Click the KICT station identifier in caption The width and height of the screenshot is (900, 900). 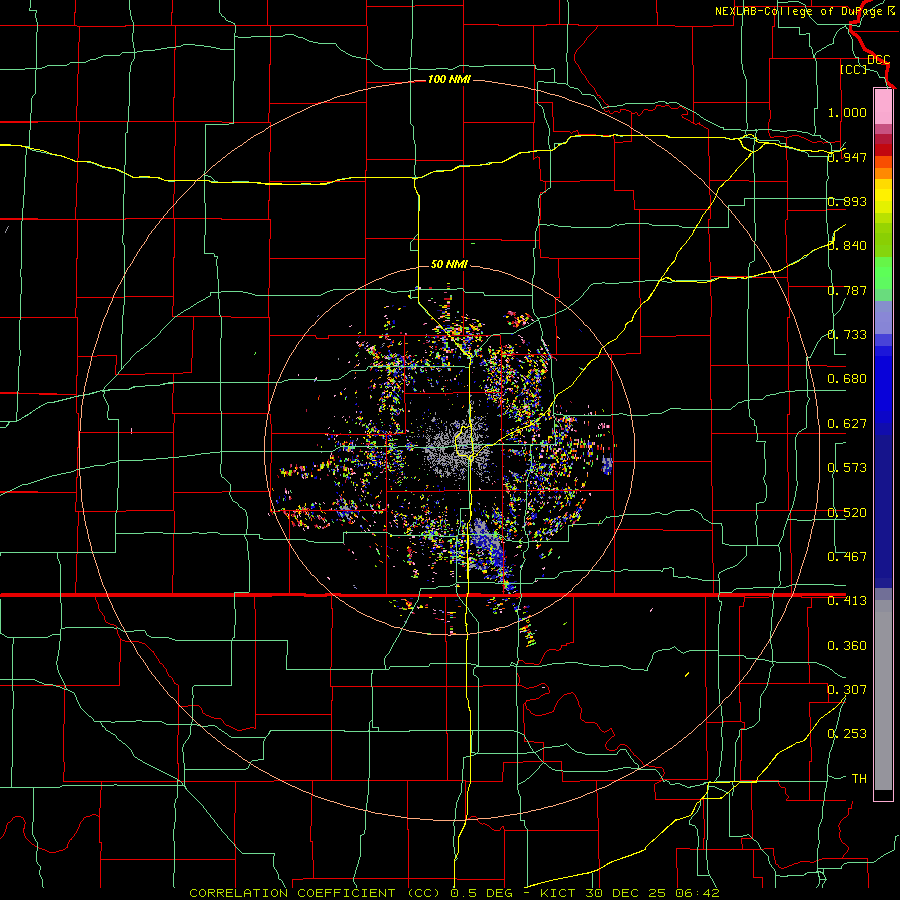click(557, 893)
